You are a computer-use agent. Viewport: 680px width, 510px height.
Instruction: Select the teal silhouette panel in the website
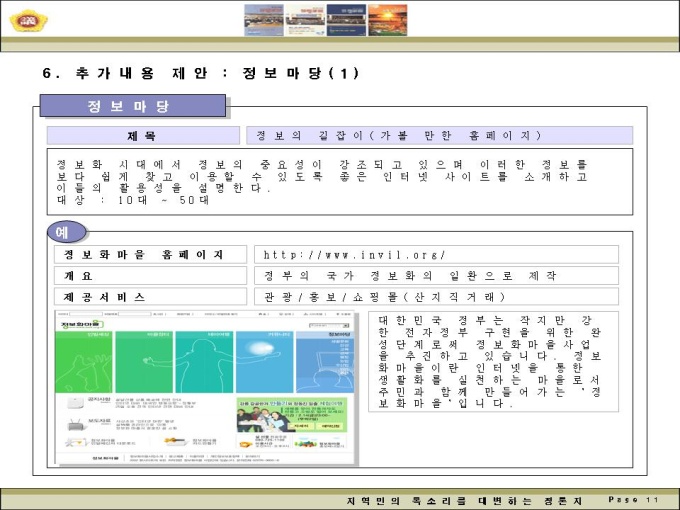coord(204,361)
